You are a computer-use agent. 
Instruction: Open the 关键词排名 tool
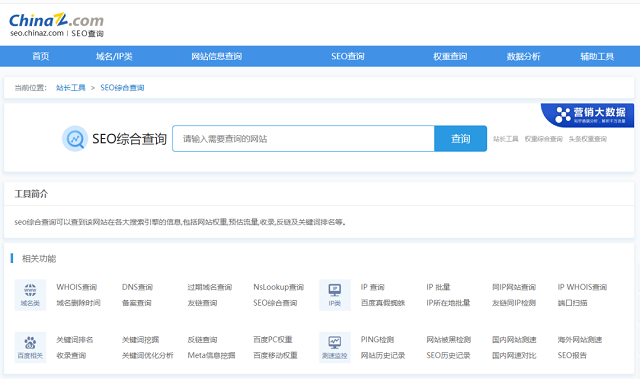pos(75,339)
